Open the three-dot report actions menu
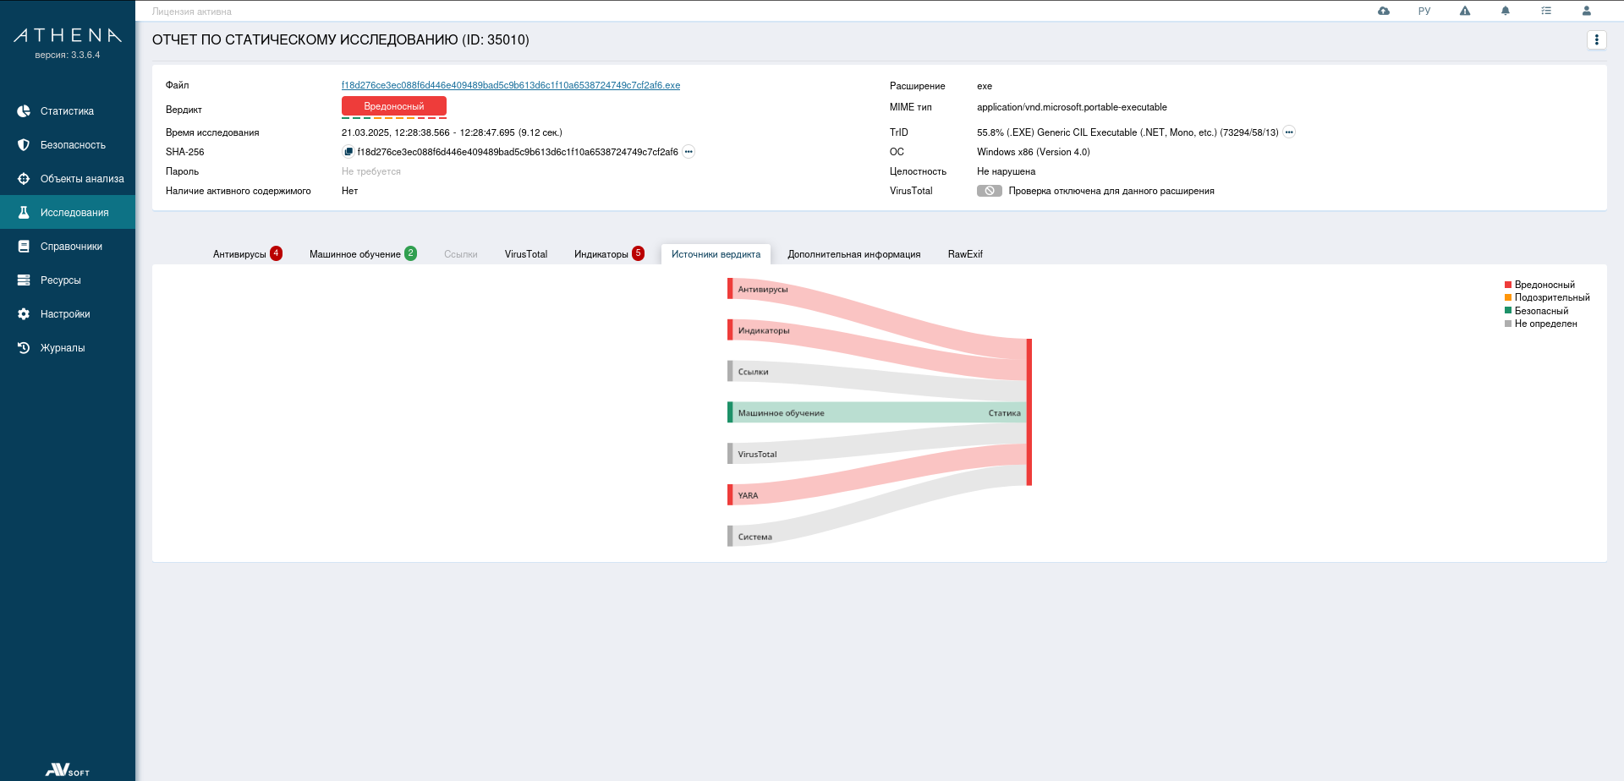The height and width of the screenshot is (781, 1624). [x=1596, y=40]
